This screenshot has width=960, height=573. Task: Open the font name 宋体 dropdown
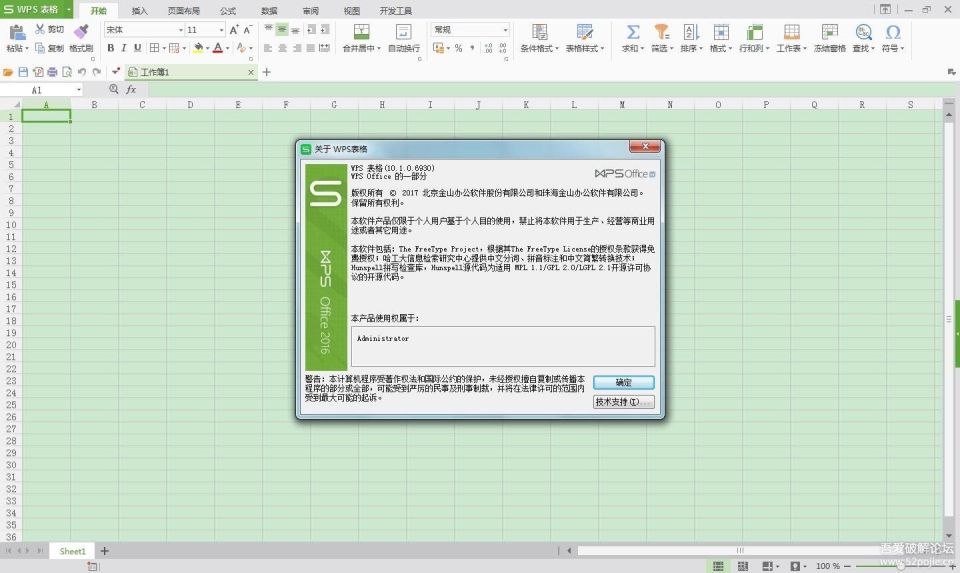click(x=181, y=29)
